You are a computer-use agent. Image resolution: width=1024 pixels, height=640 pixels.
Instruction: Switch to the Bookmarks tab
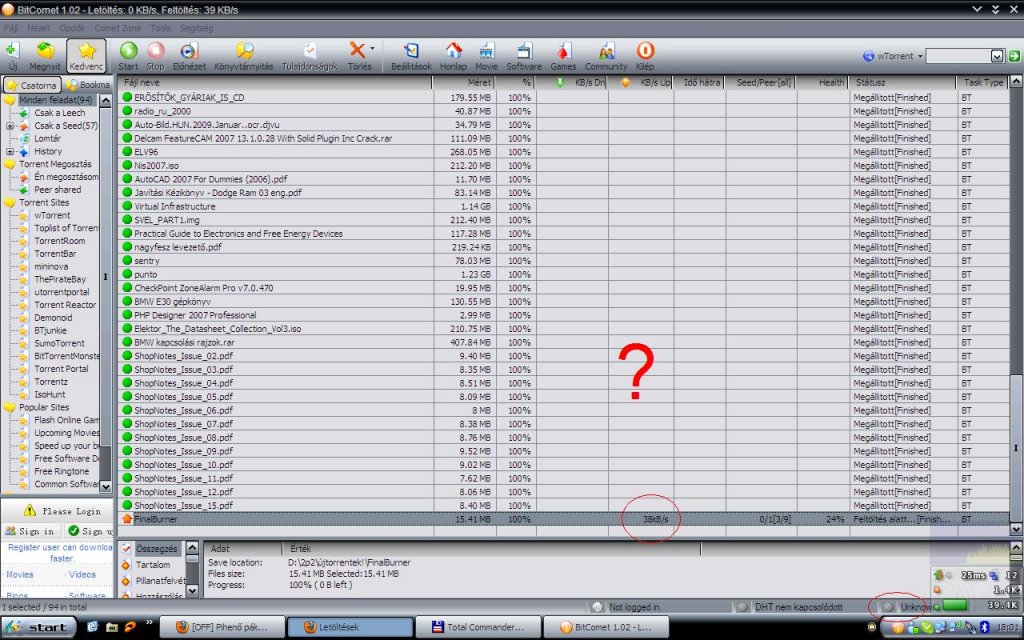[x=88, y=85]
